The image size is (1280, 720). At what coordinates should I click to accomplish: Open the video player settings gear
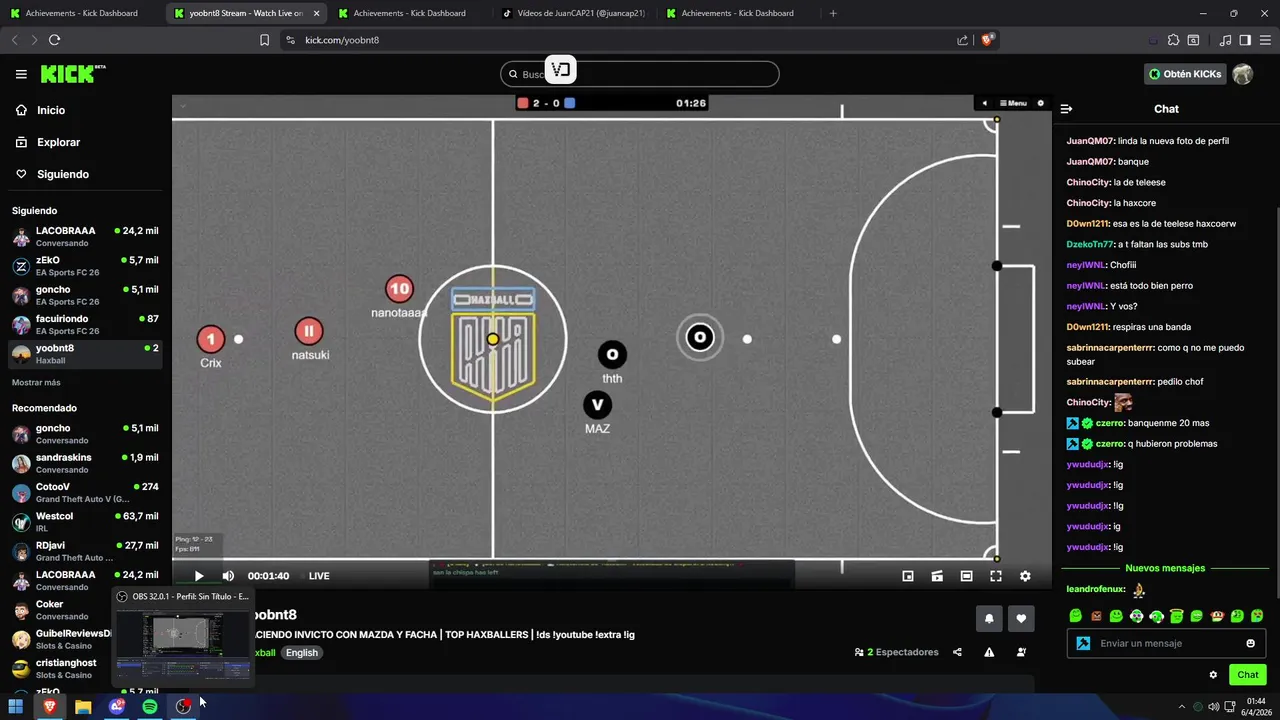click(1025, 576)
